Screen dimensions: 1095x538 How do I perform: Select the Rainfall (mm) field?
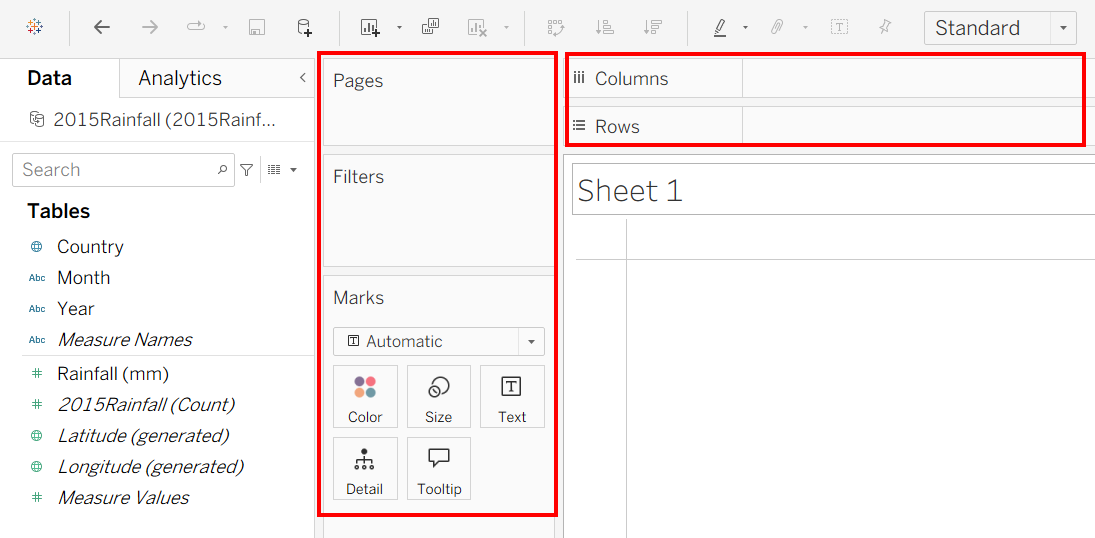point(113,374)
